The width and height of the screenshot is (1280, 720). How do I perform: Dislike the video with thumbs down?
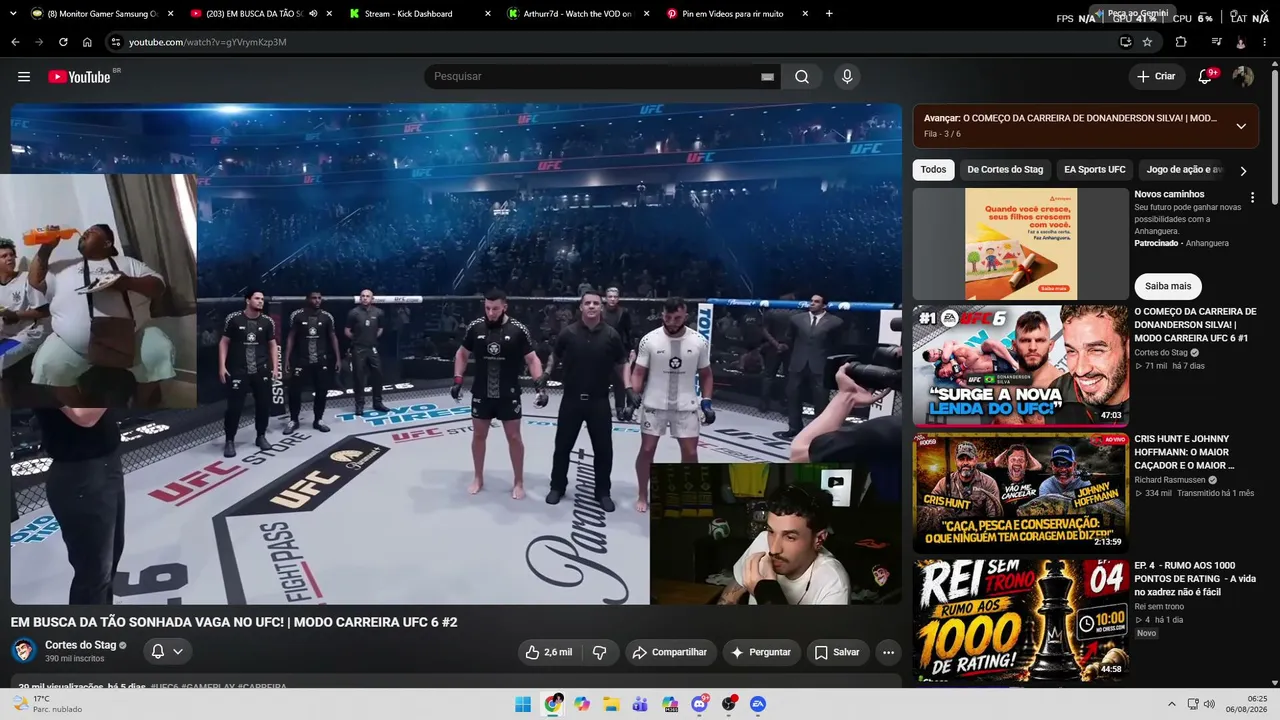600,652
